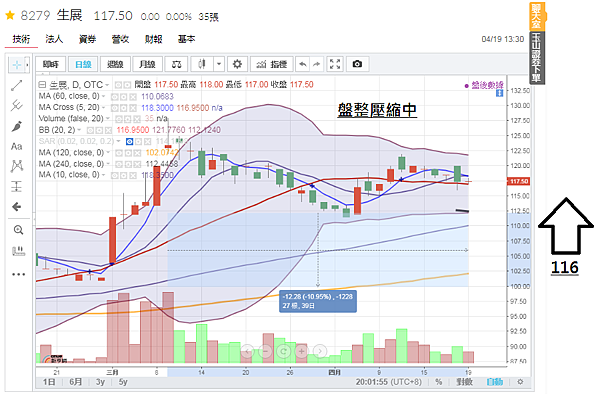Screen dimensions: 600x400
Task: Click the candlestick chart style icon
Action: (x=202, y=64)
